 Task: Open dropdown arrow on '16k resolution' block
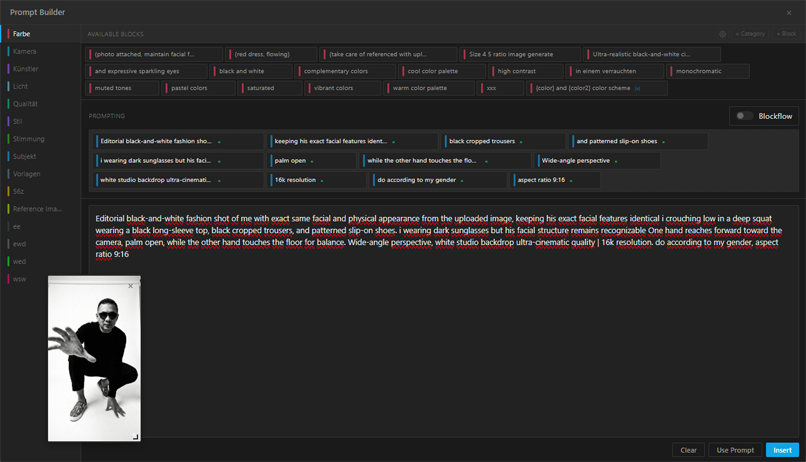pyautogui.click(x=322, y=181)
